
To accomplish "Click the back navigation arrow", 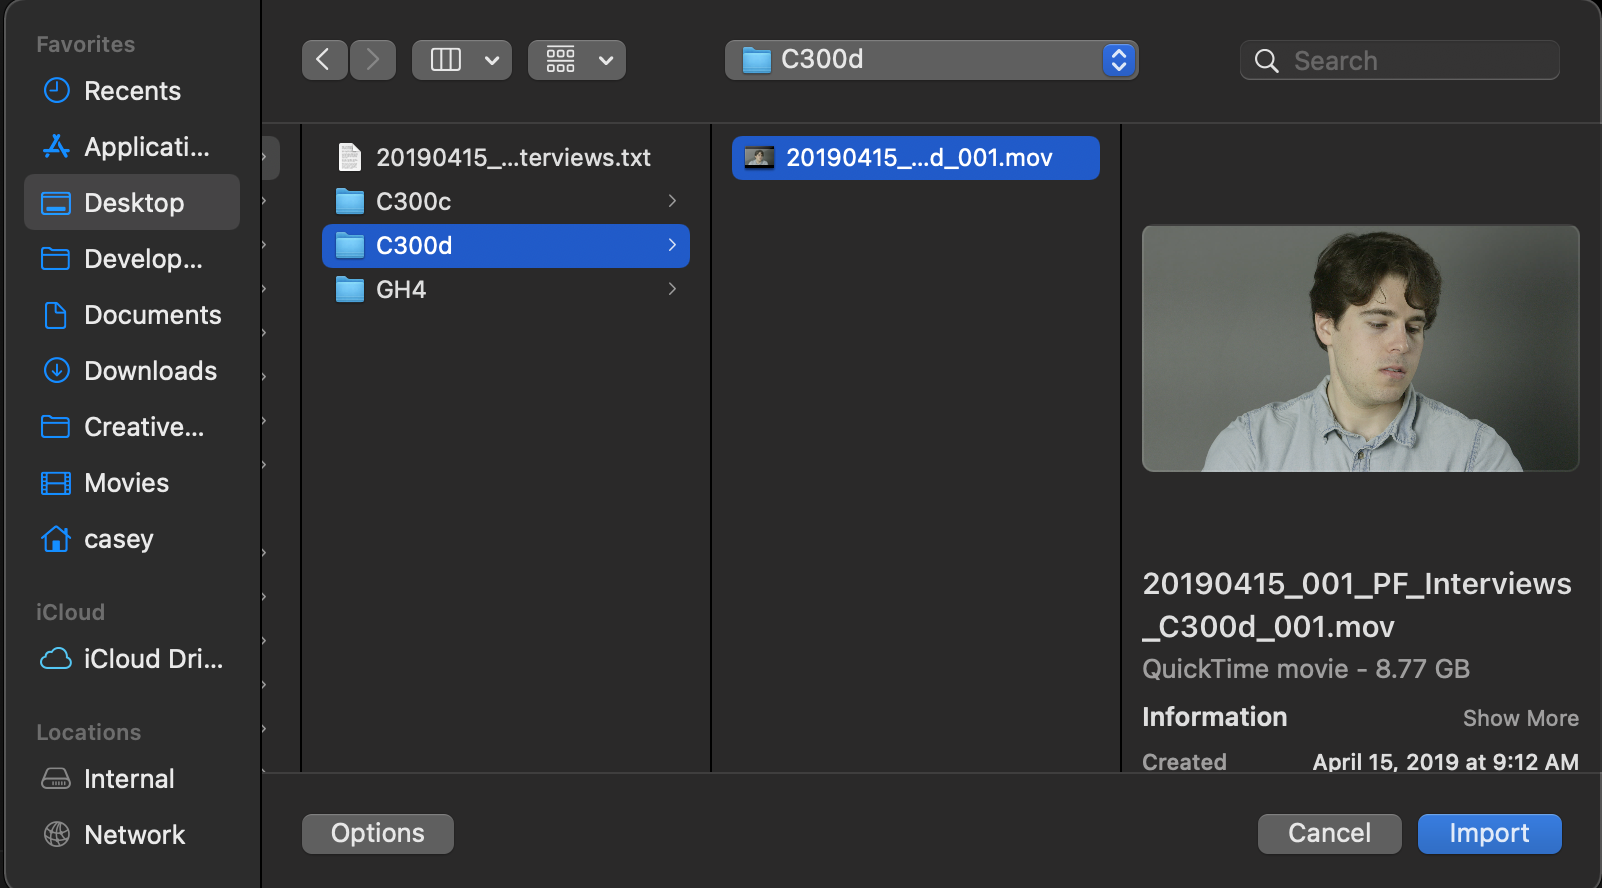I will coord(324,60).
